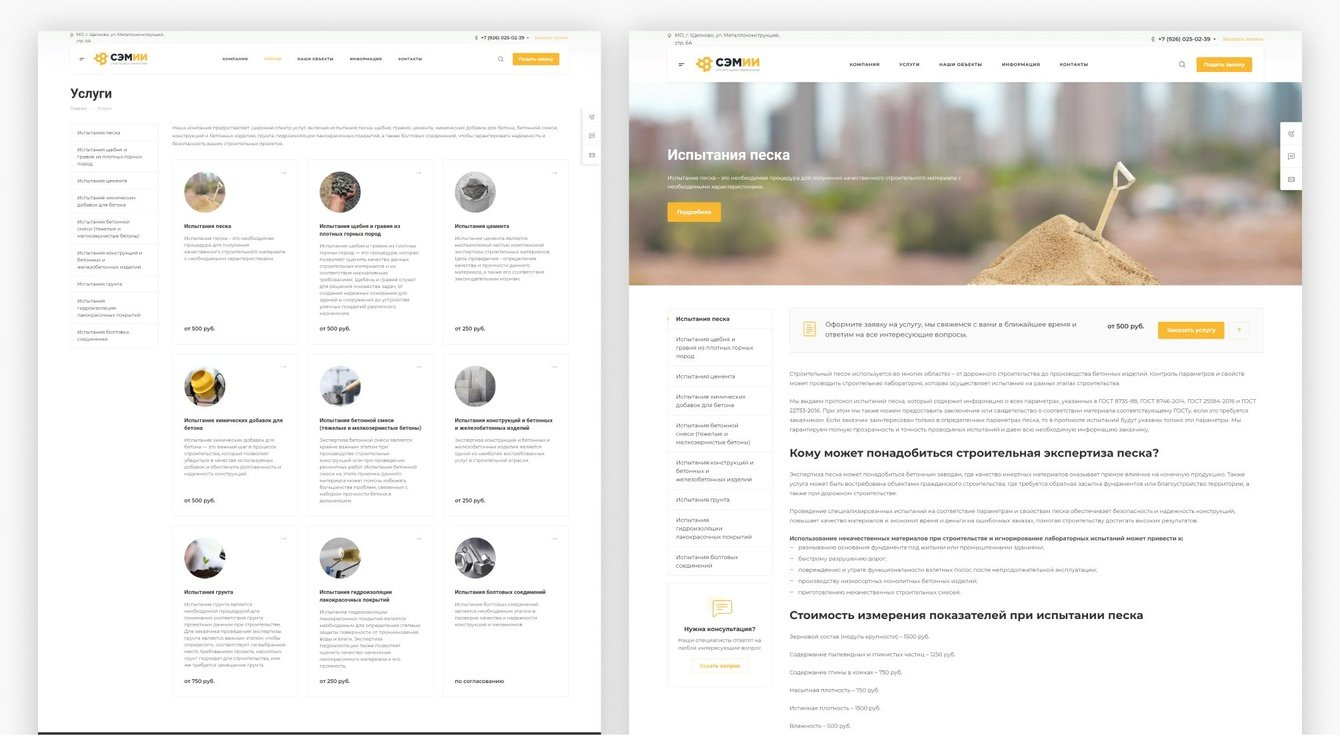Select Испытания песка in Услуги page sidebar
The image size is (1340, 735).
[x=114, y=133]
